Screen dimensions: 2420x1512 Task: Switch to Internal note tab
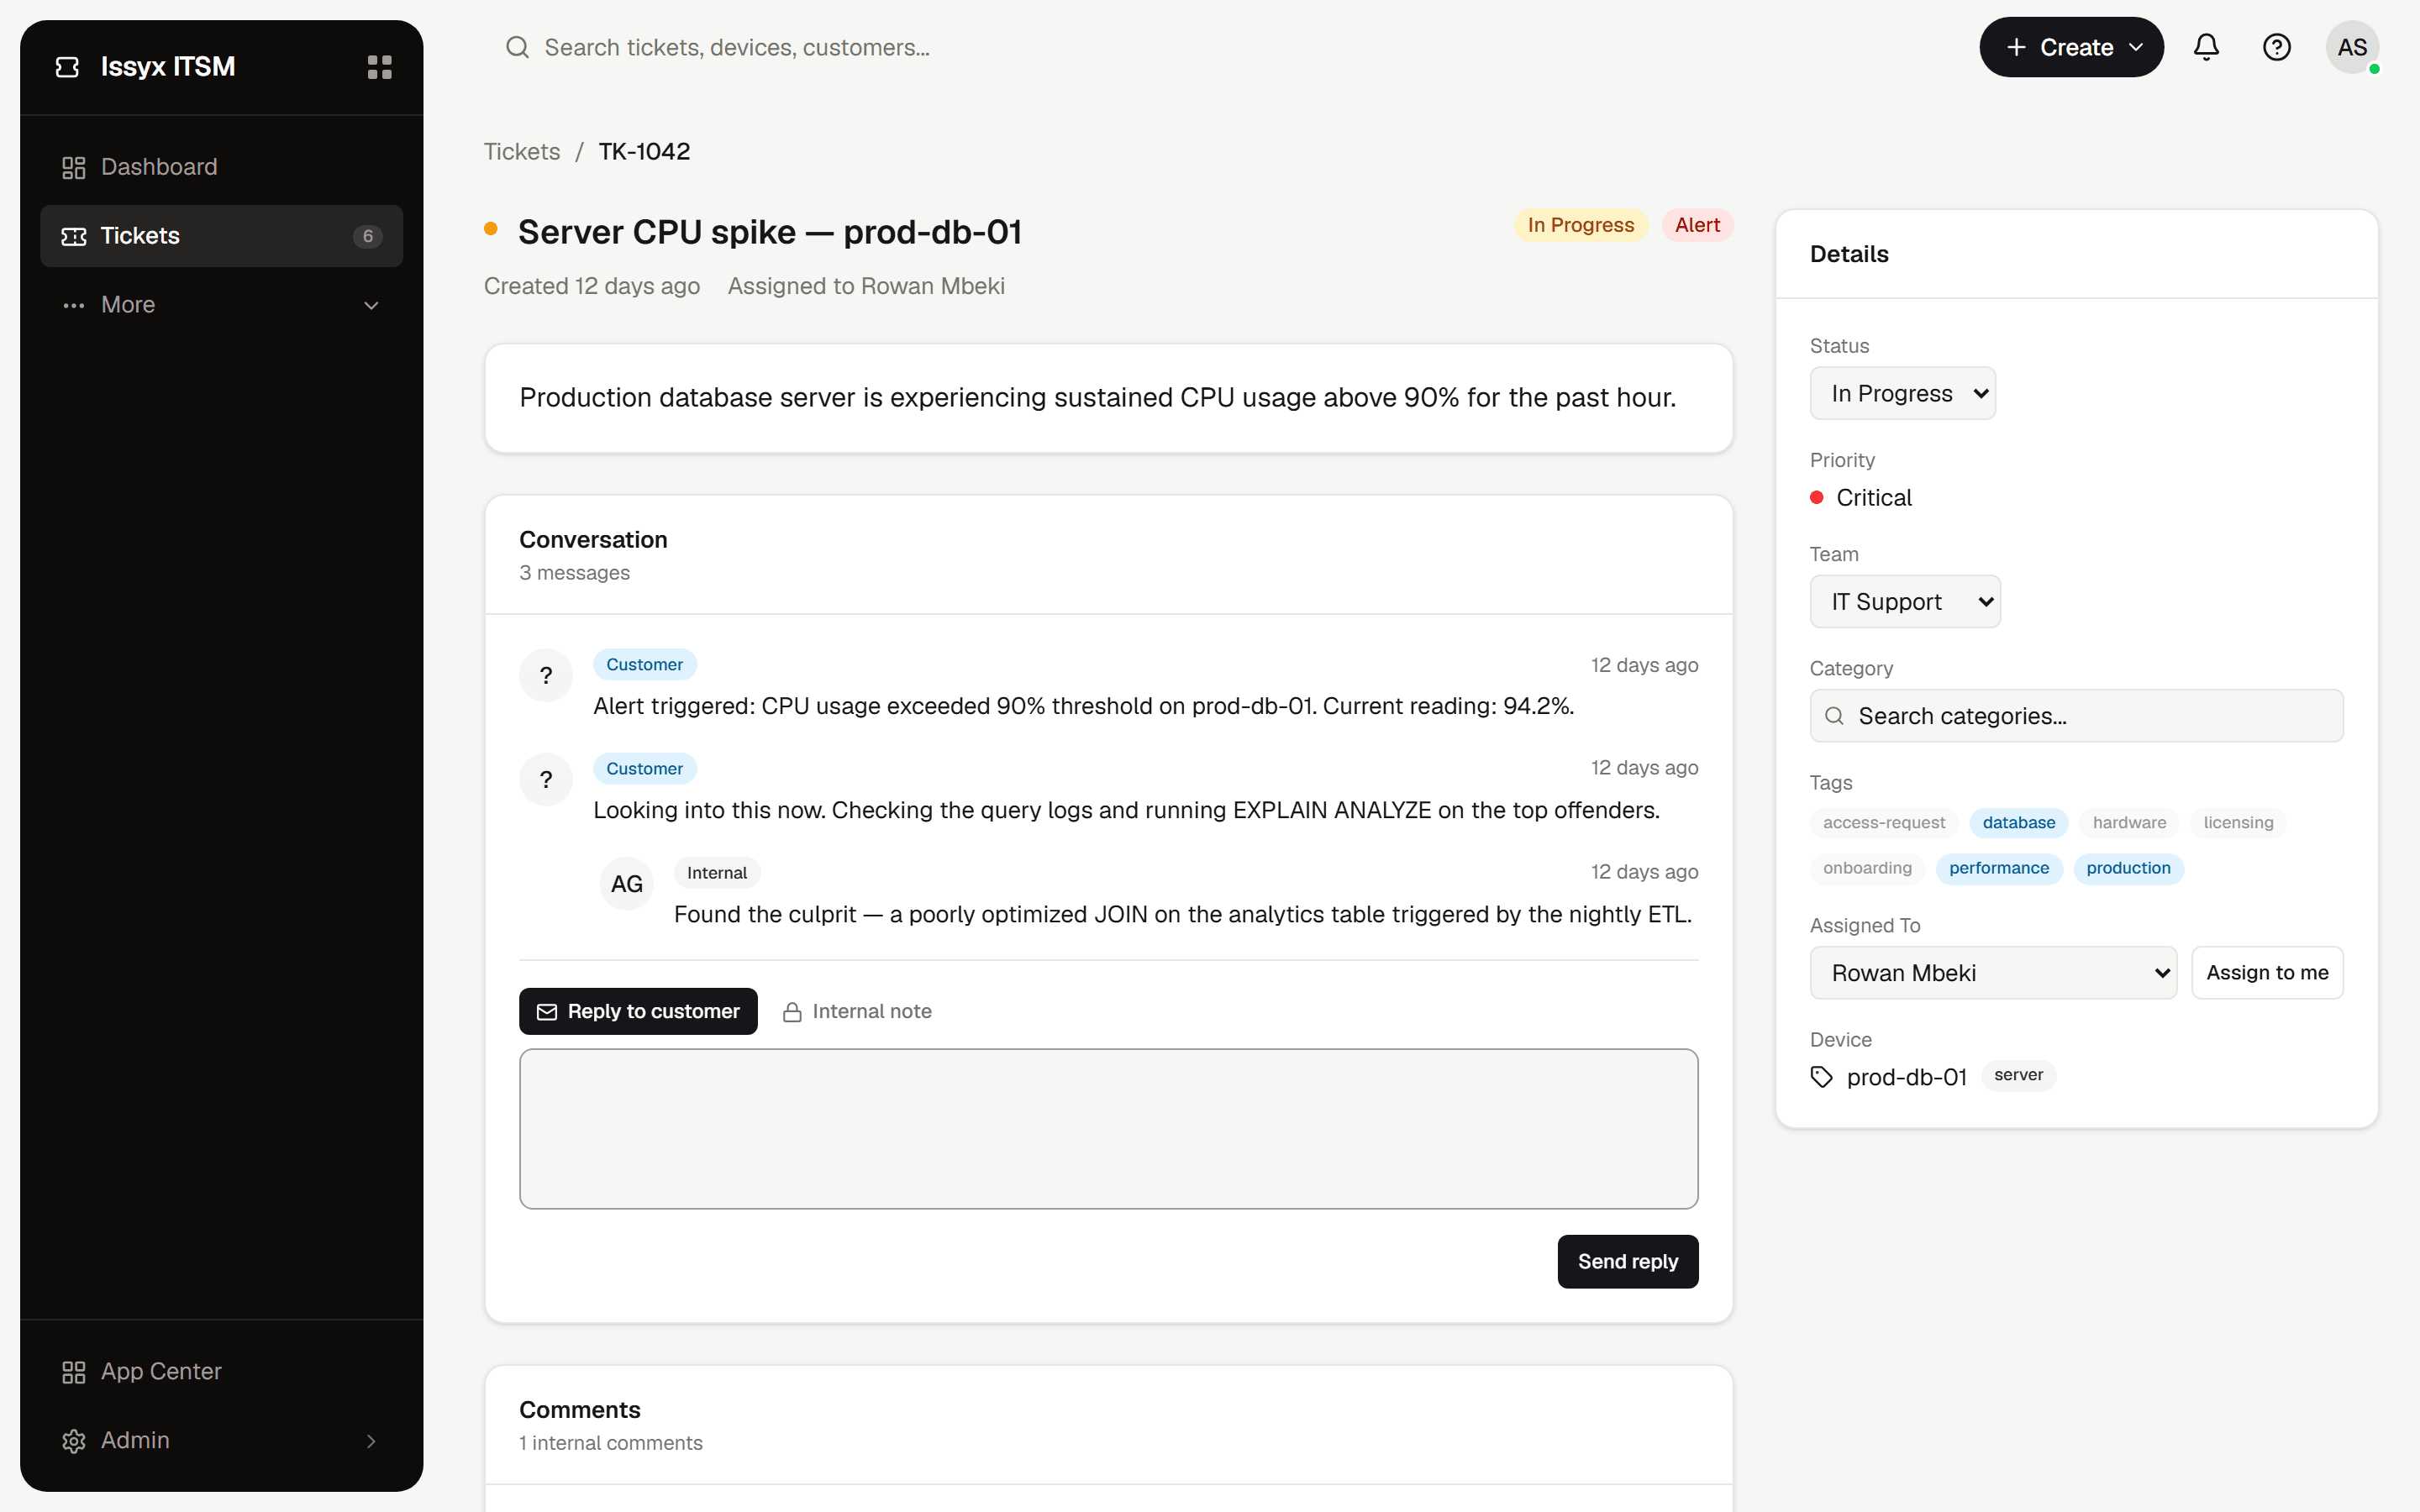(857, 1011)
